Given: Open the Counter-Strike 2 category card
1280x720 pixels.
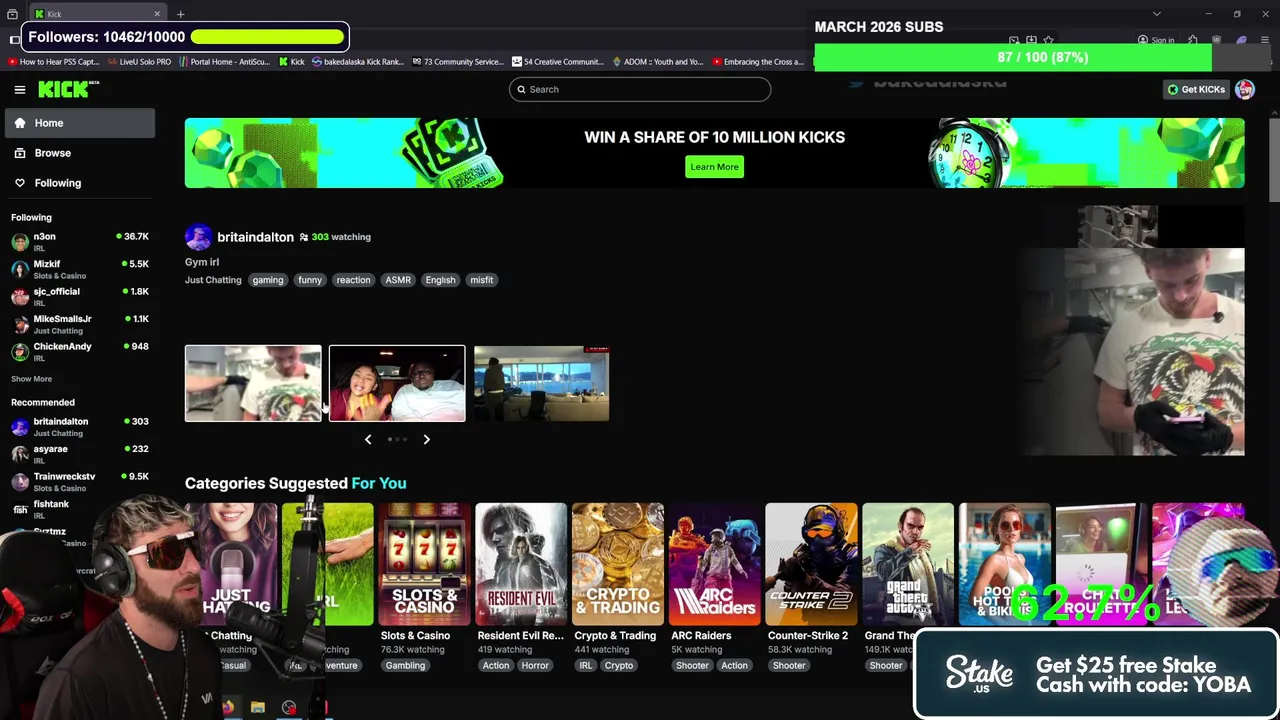Looking at the screenshot, I should coord(811,564).
